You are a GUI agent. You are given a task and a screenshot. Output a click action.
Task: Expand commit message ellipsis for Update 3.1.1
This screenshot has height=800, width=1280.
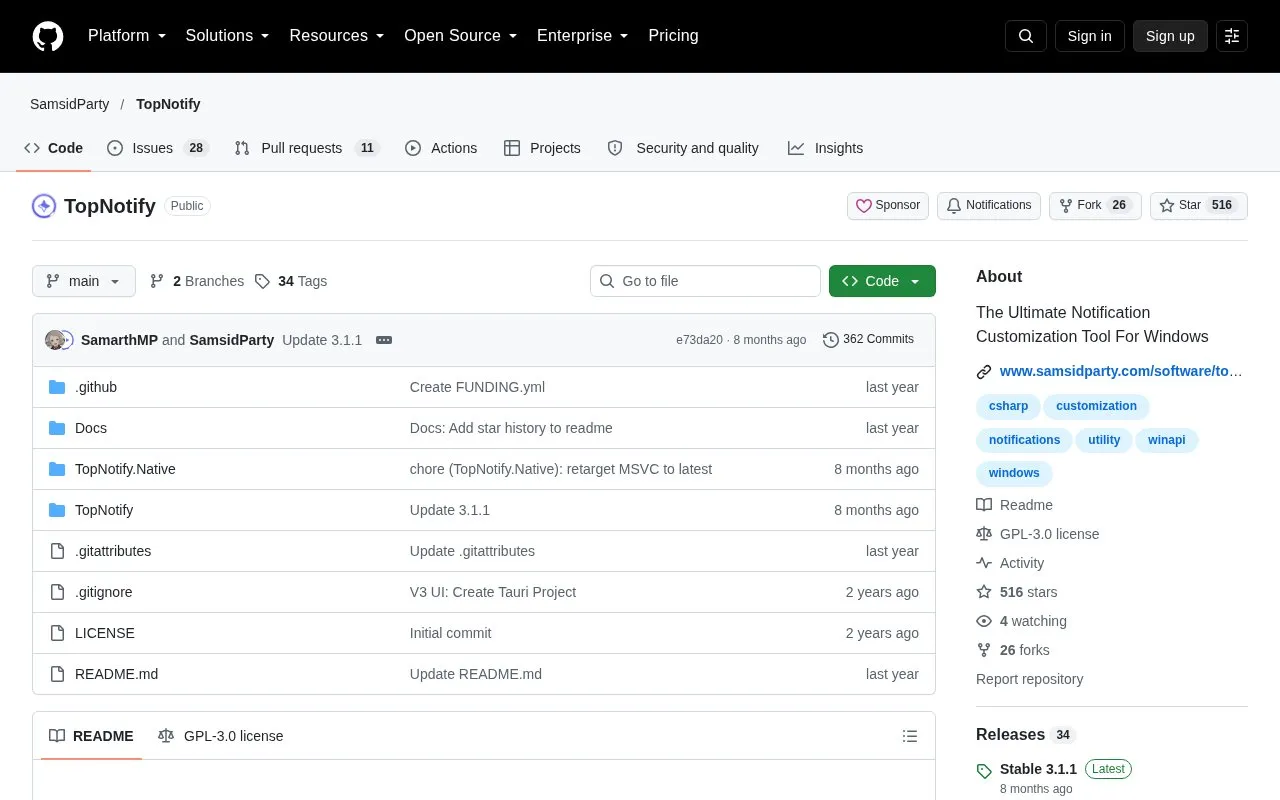[x=384, y=340]
